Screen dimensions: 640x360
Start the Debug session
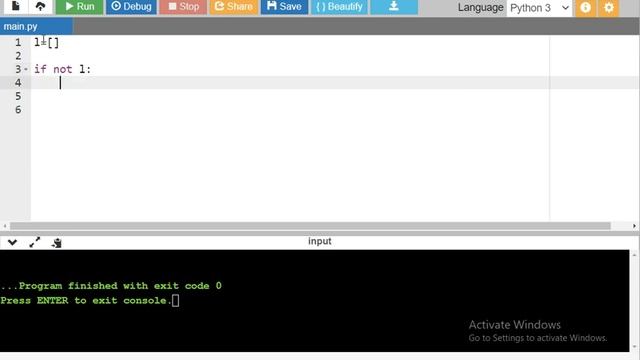[x=131, y=7]
